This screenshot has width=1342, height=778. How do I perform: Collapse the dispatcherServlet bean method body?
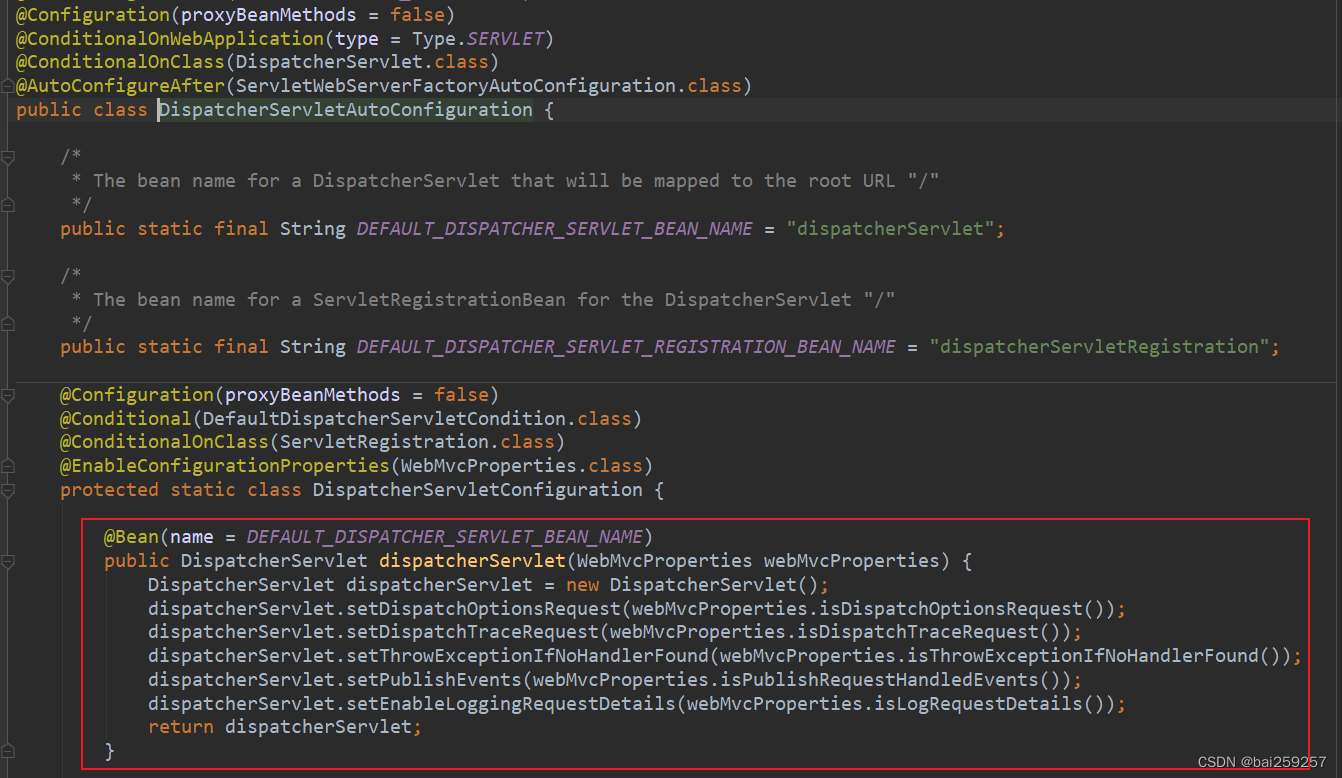click(x=8, y=561)
